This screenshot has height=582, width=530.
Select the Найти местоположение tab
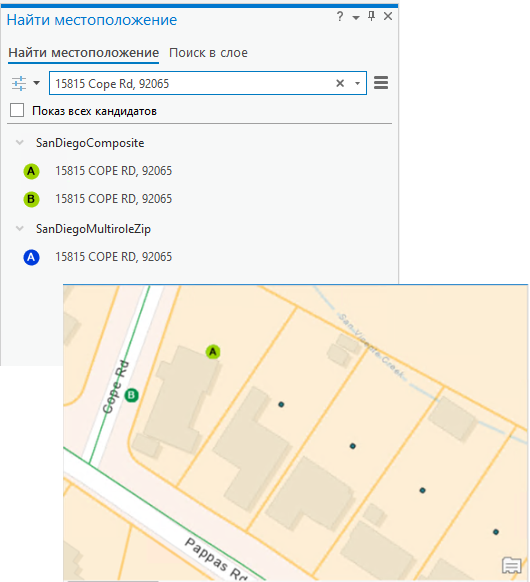(84, 53)
